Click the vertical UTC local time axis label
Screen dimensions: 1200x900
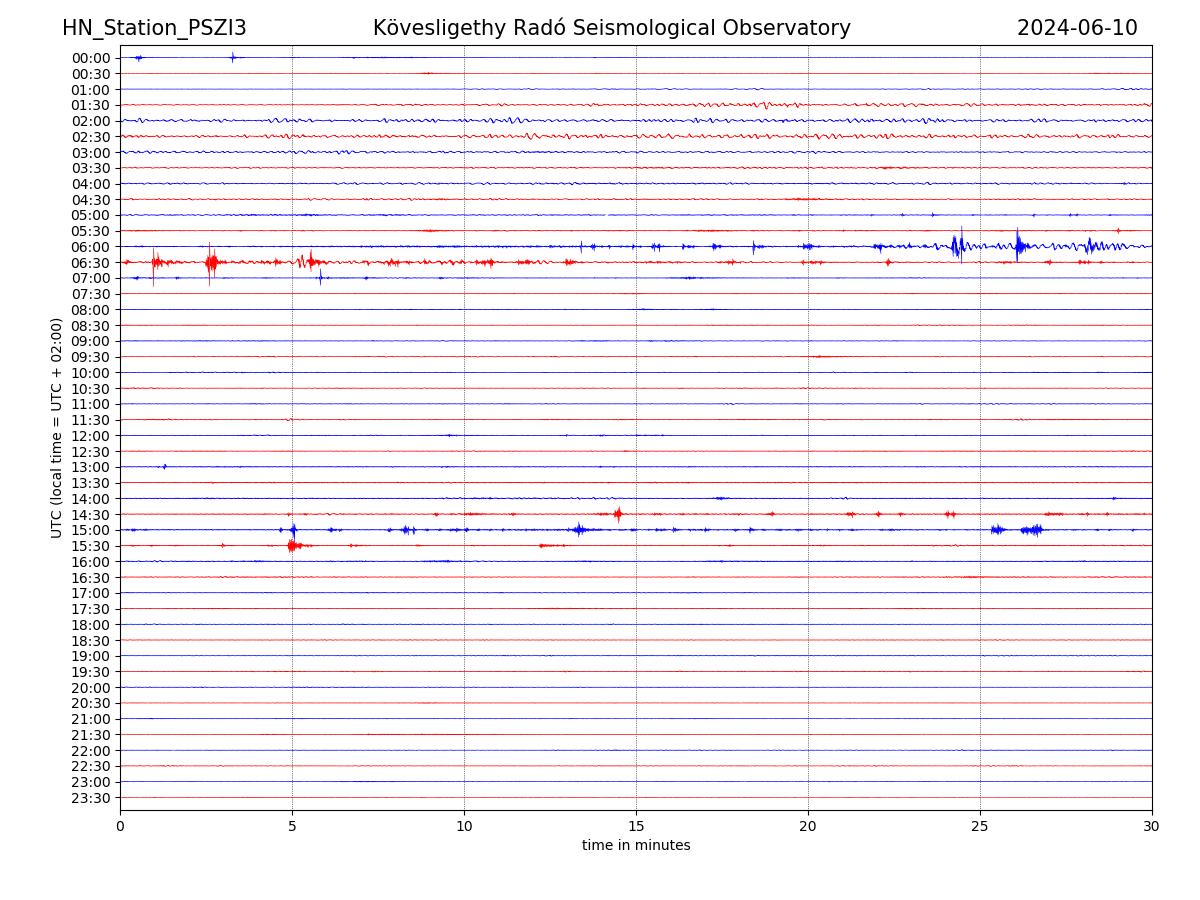point(57,428)
